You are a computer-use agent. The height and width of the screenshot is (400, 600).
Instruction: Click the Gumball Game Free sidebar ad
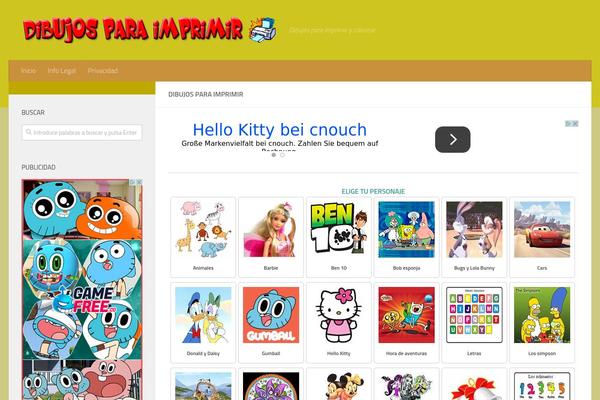[82, 289]
